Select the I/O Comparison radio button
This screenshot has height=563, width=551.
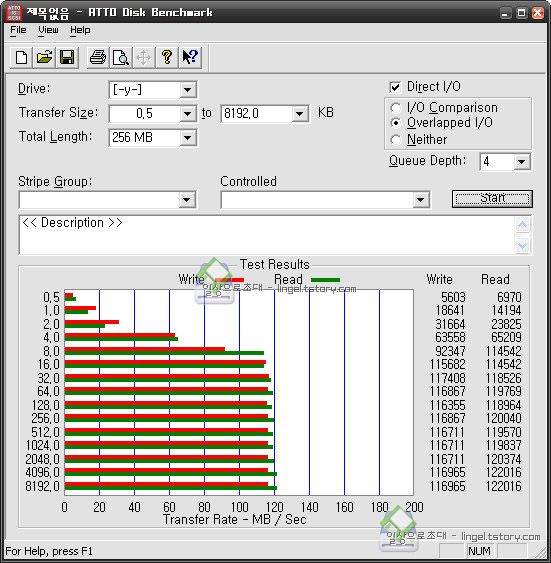tap(396, 108)
